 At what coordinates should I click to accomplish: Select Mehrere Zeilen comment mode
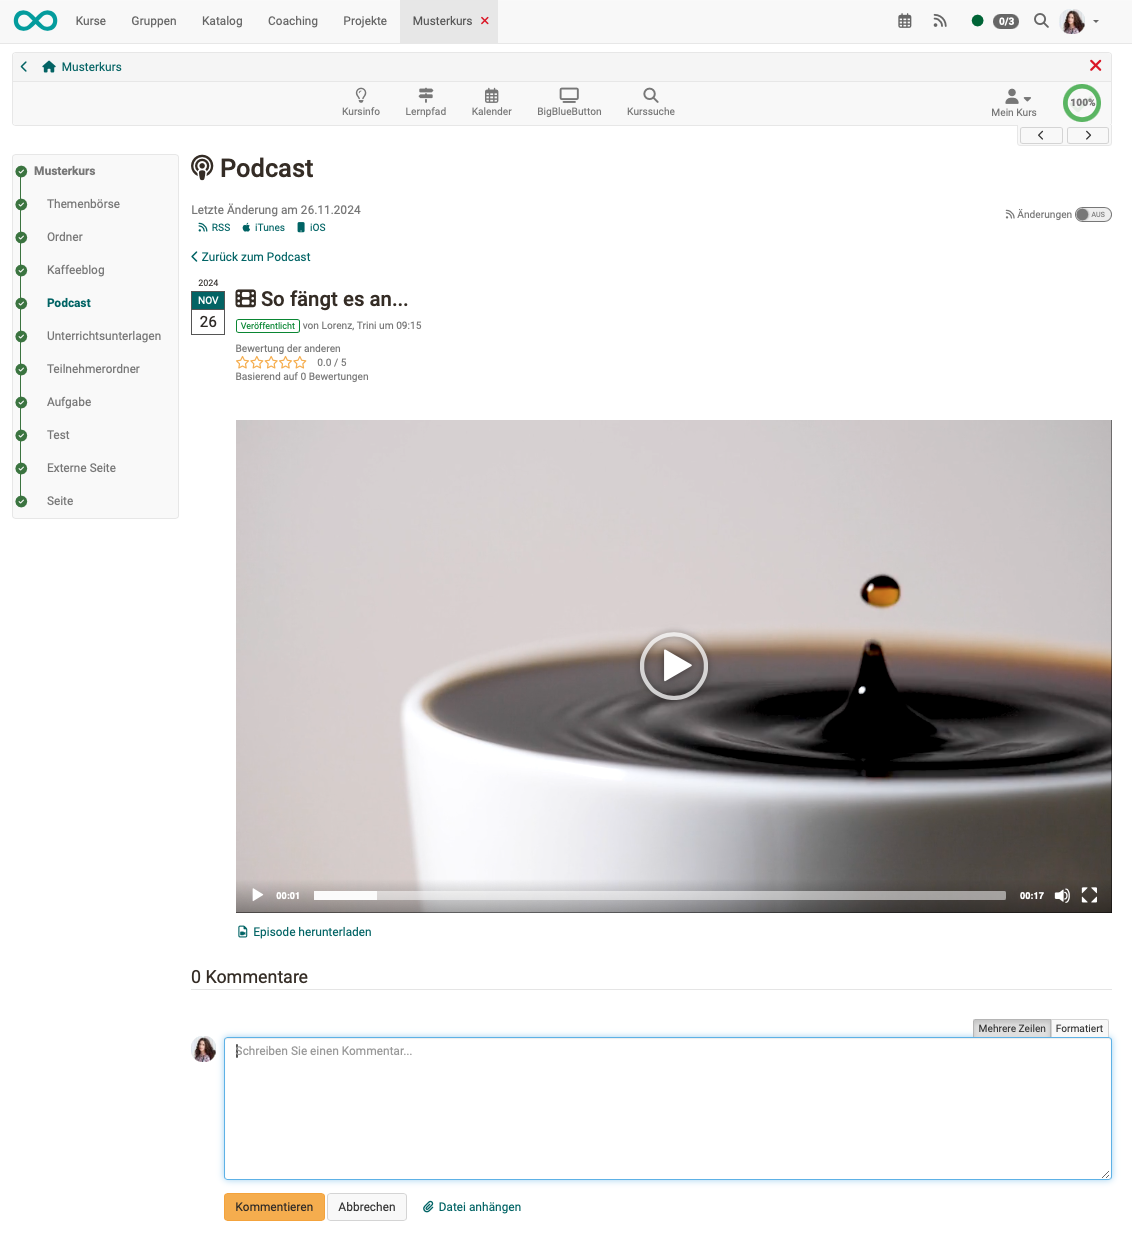click(1011, 1029)
